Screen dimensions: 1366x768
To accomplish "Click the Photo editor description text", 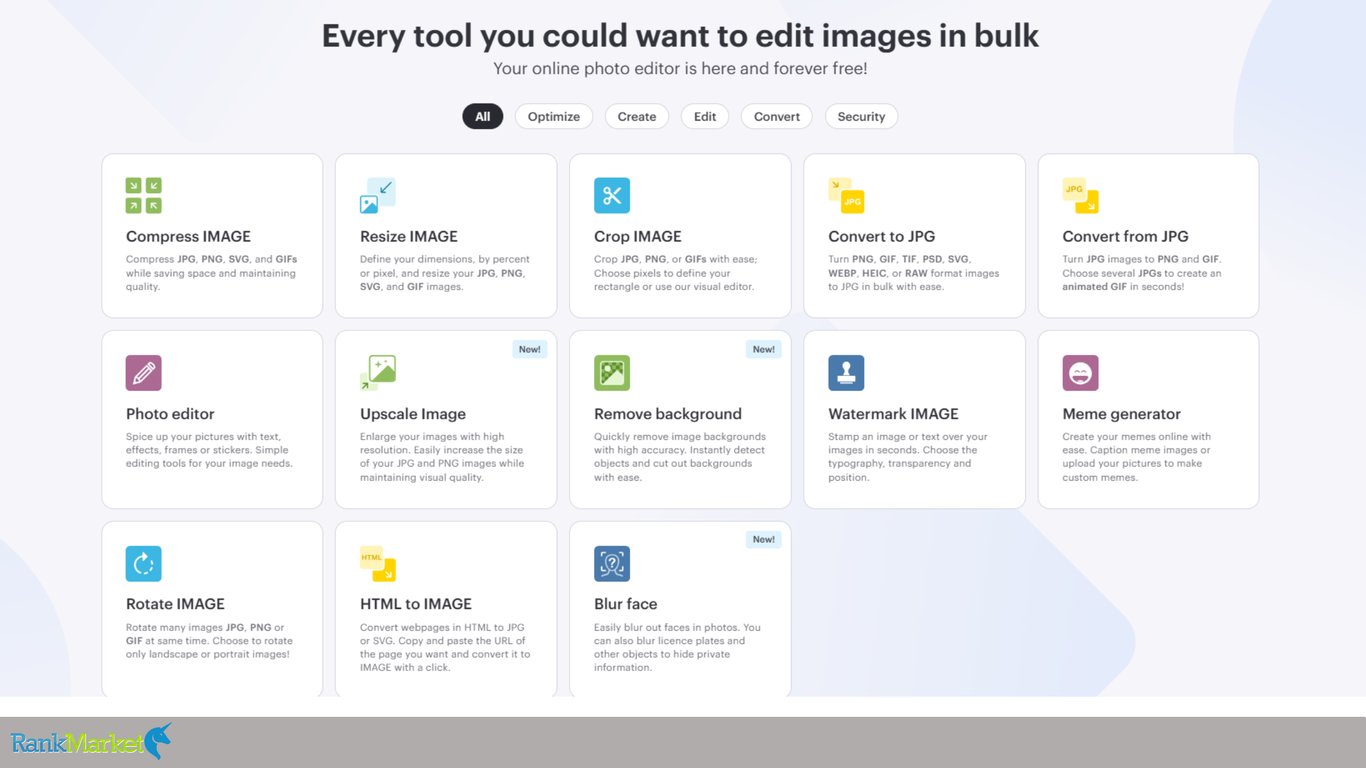I will (x=209, y=450).
